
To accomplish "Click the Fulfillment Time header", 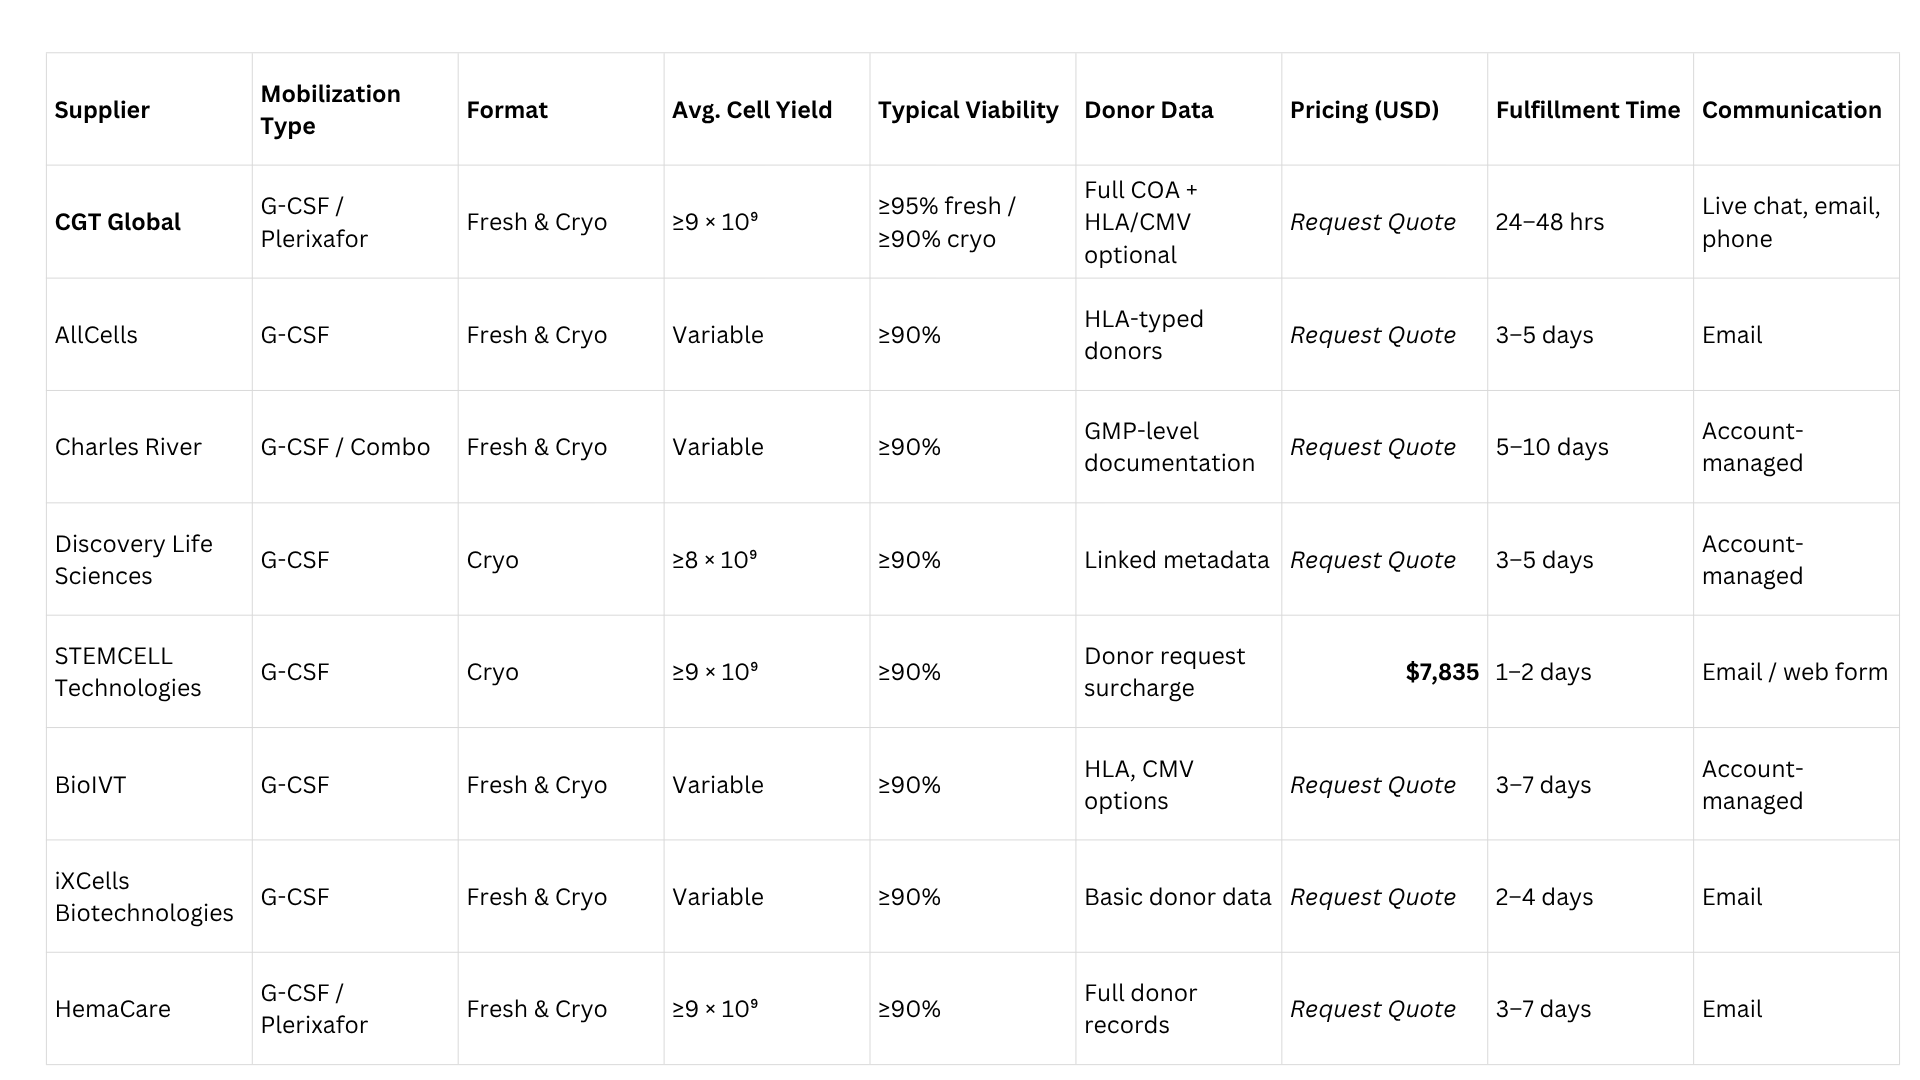I will [1588, 110].
